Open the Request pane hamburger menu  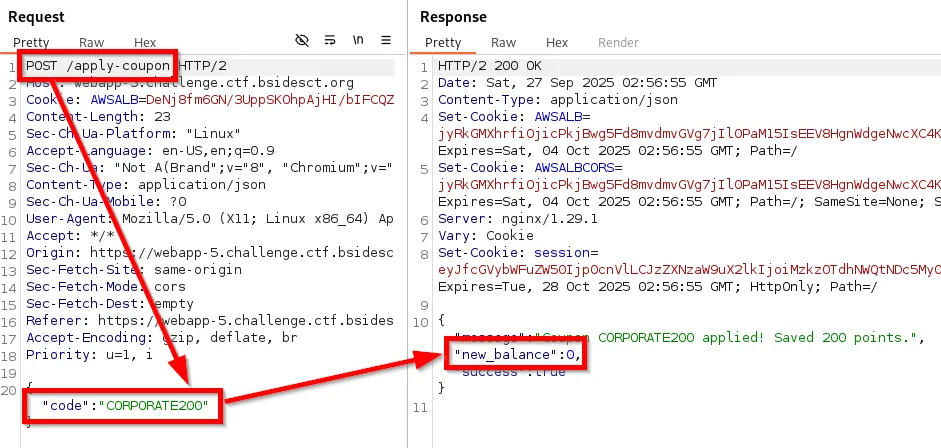click(385, 41)
